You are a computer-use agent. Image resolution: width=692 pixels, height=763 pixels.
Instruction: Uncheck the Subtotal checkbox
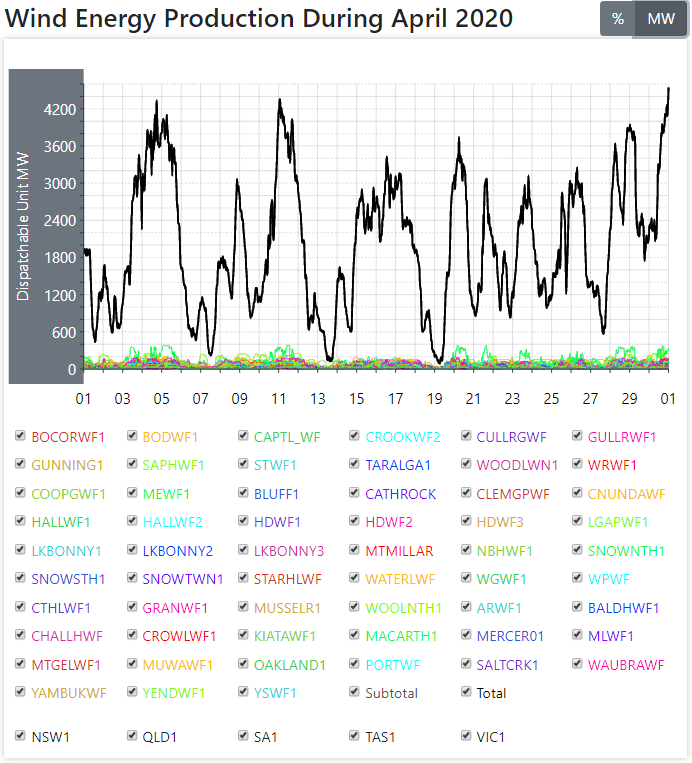coord(356,692)
